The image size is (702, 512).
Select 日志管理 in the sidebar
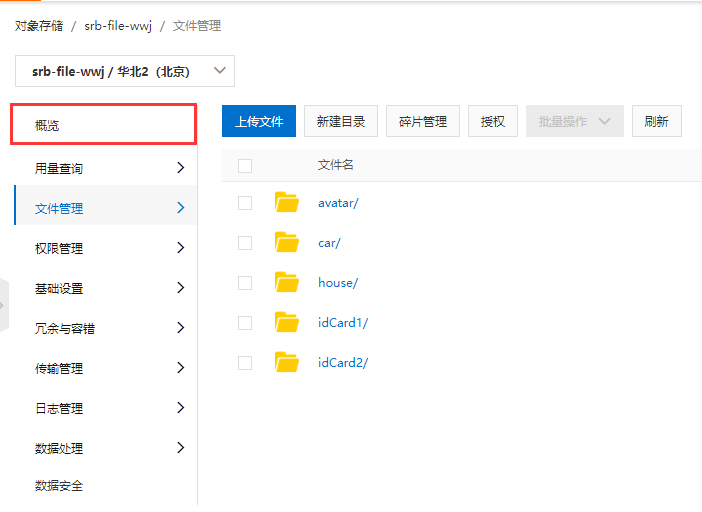tap(106, 408)
